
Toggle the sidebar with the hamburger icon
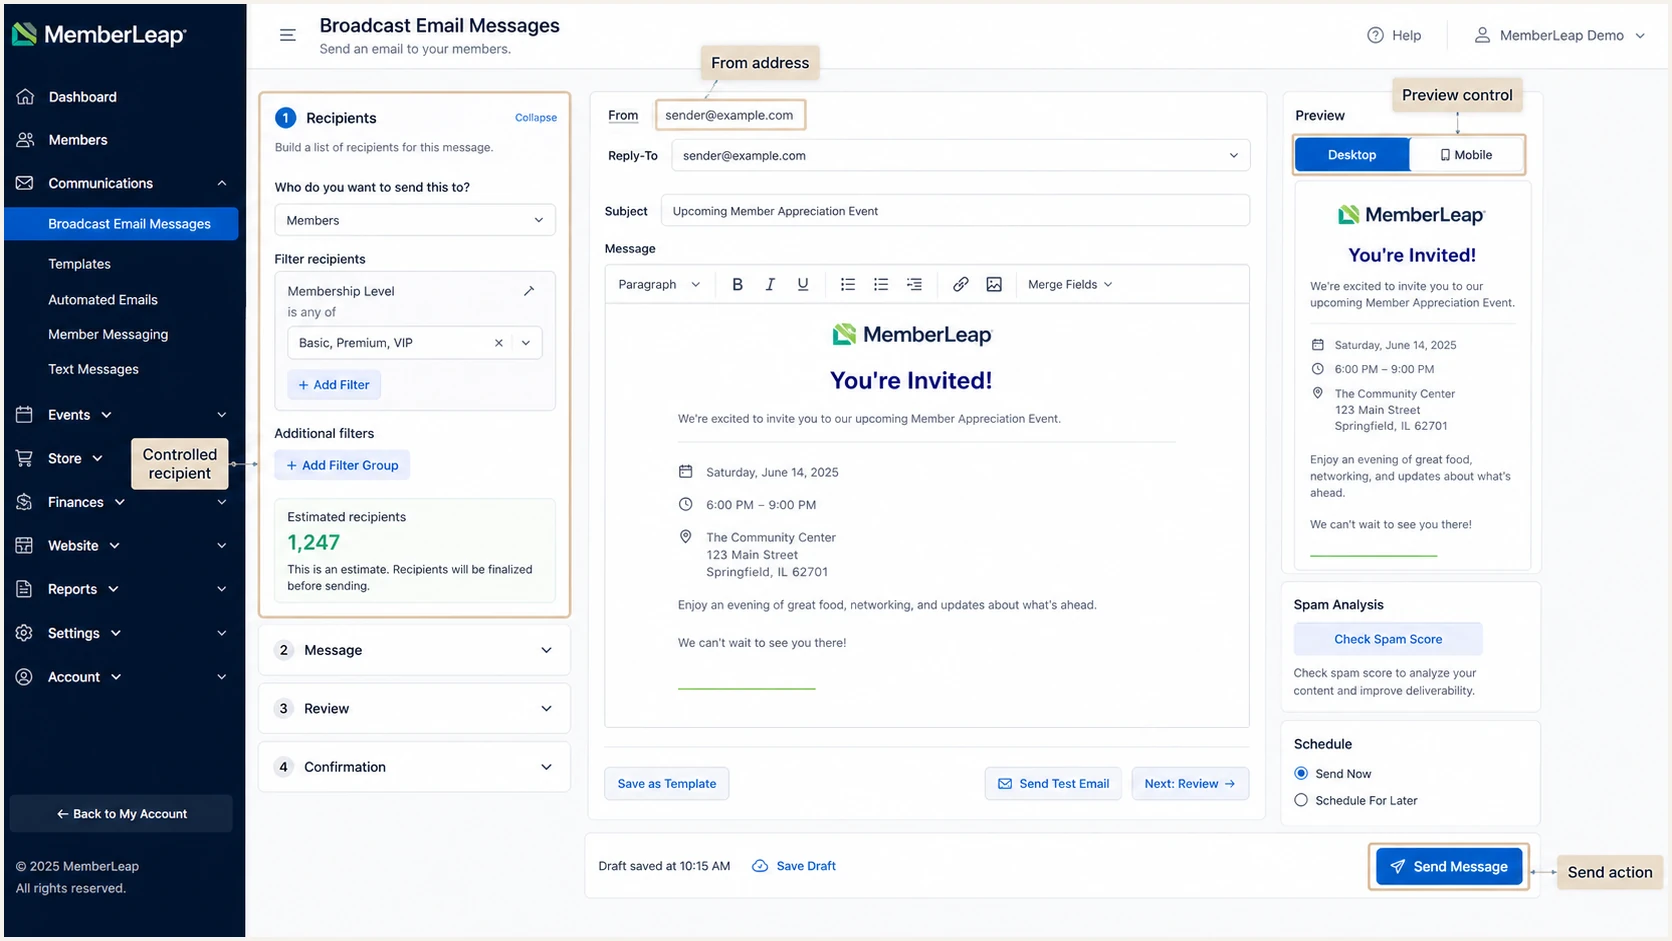point(288,35)
